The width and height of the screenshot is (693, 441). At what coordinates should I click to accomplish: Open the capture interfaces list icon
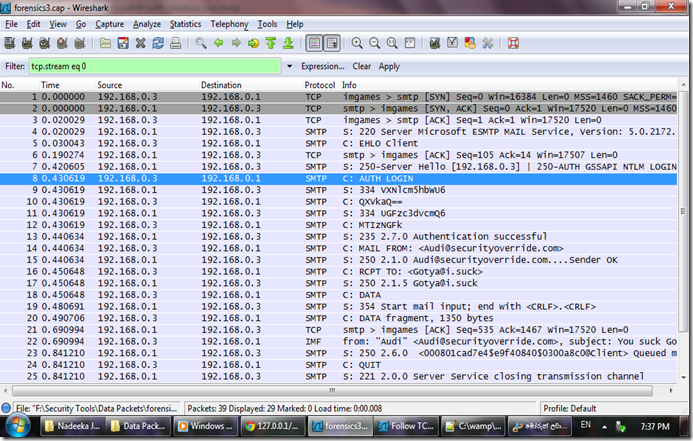click(9, 43)
